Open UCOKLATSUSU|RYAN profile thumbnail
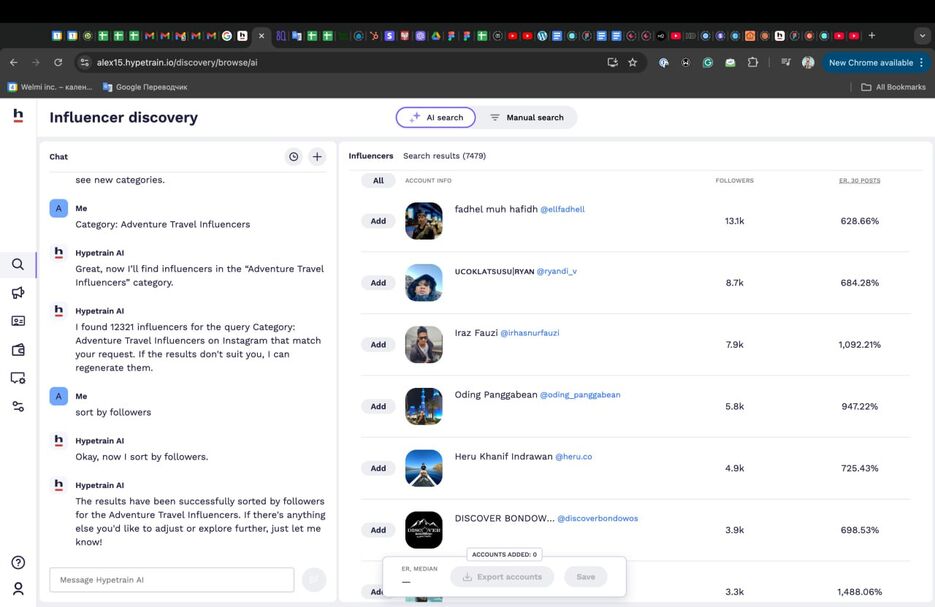 pos(424,283)
